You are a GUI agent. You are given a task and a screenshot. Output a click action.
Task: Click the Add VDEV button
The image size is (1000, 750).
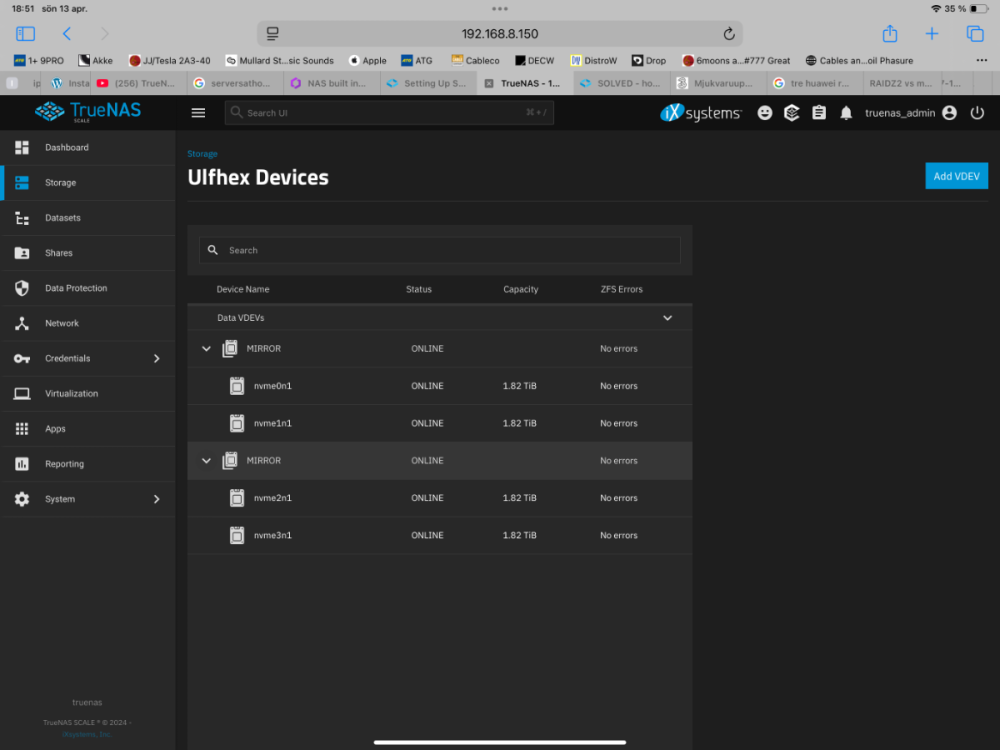956,176
